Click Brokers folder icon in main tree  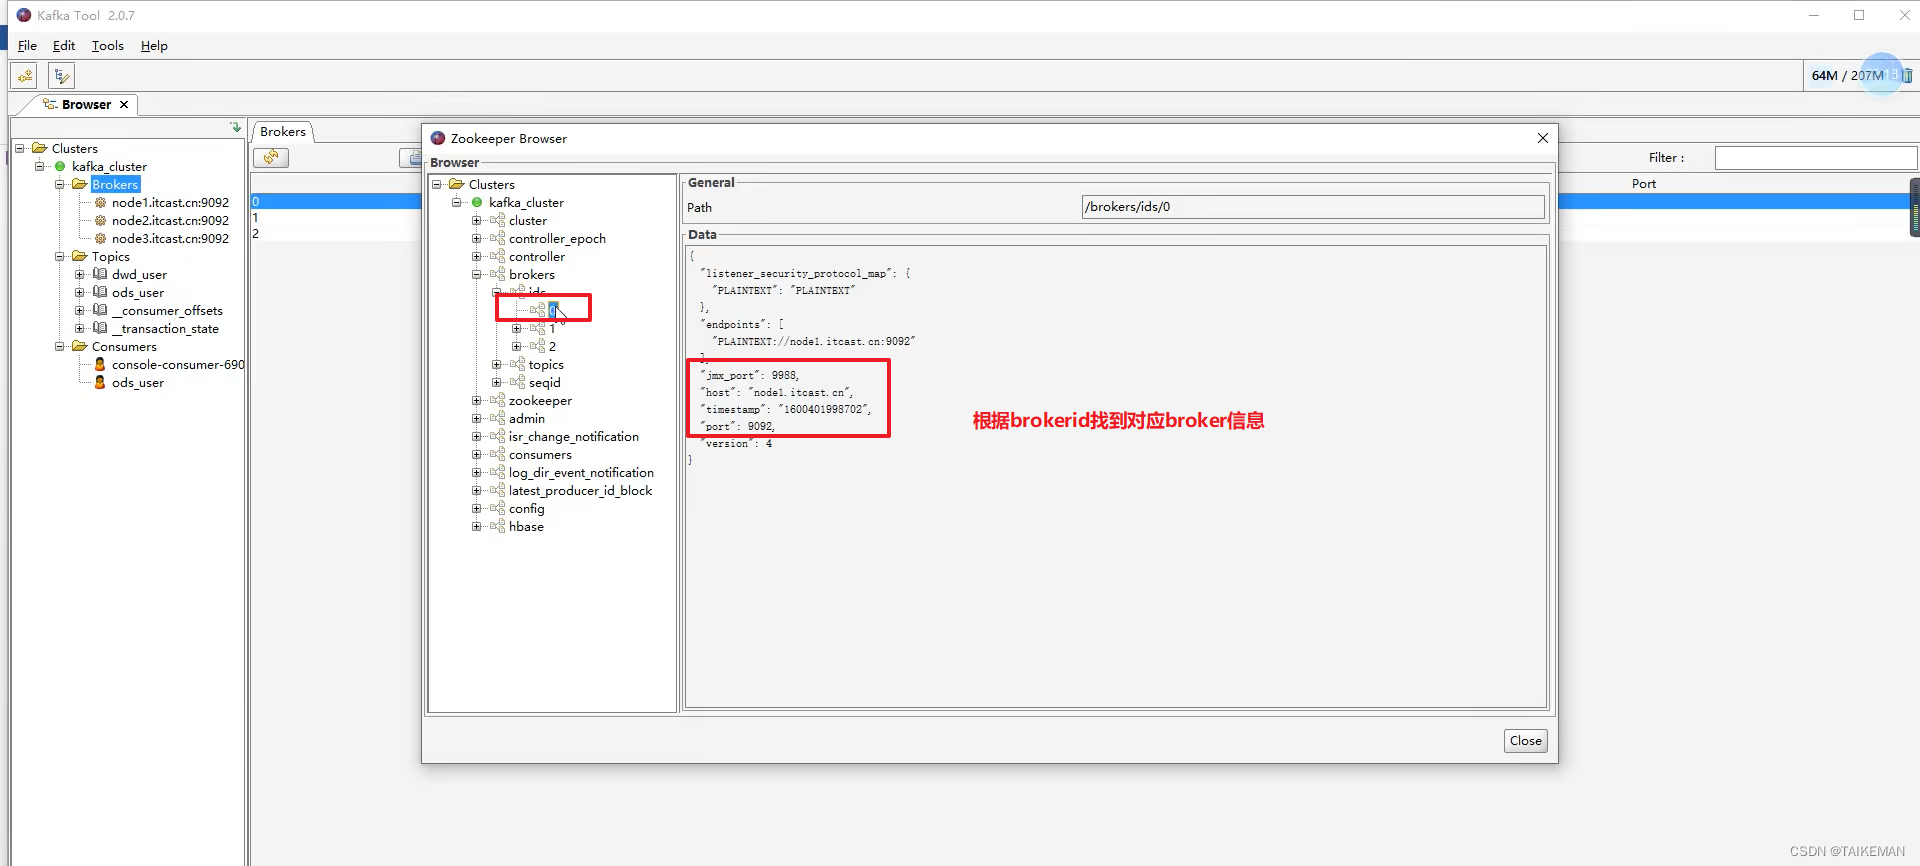coord(80,185)
